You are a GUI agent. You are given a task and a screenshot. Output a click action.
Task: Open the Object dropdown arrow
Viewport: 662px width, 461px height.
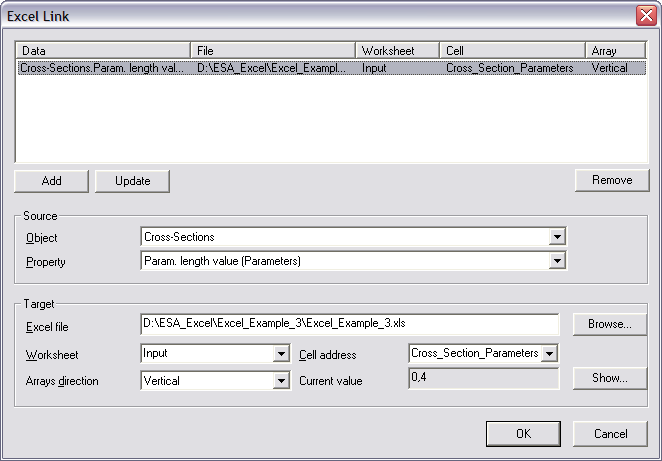click(557, 237)
